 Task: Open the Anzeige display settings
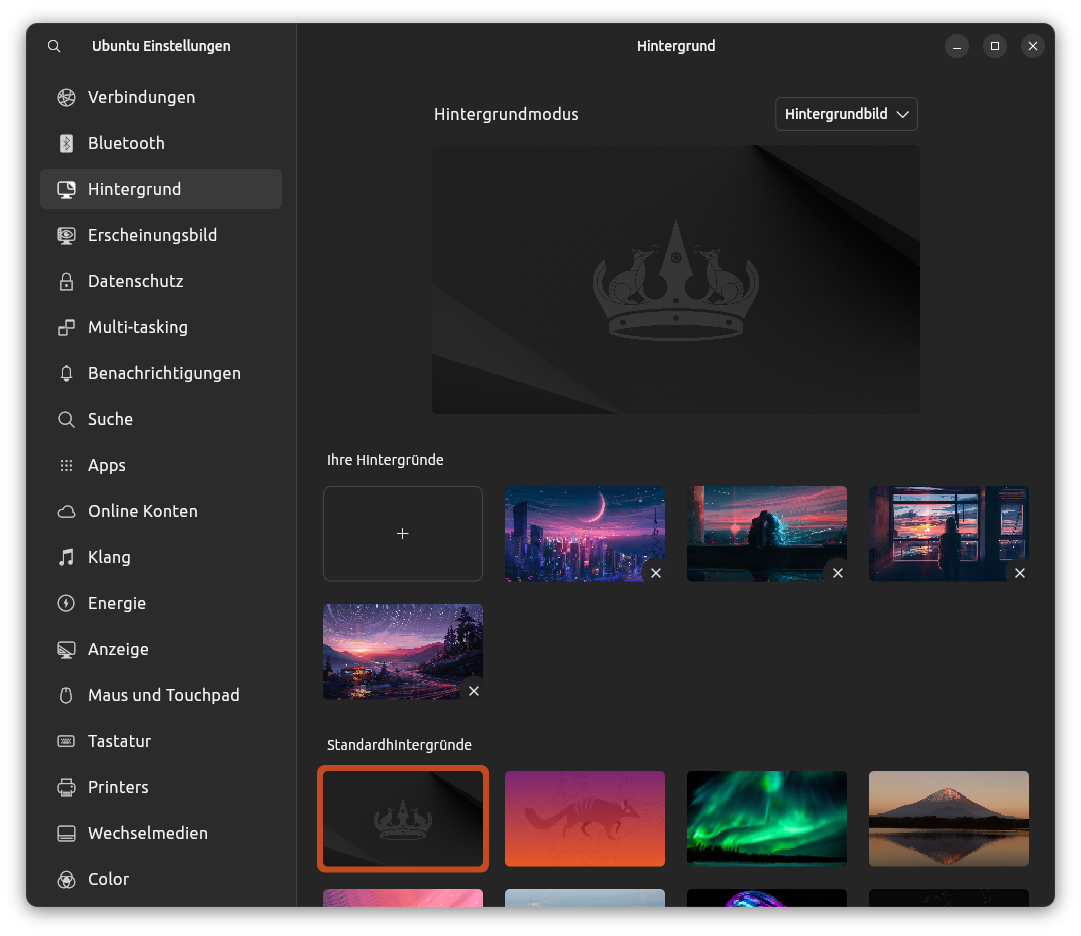click(118, 649)
